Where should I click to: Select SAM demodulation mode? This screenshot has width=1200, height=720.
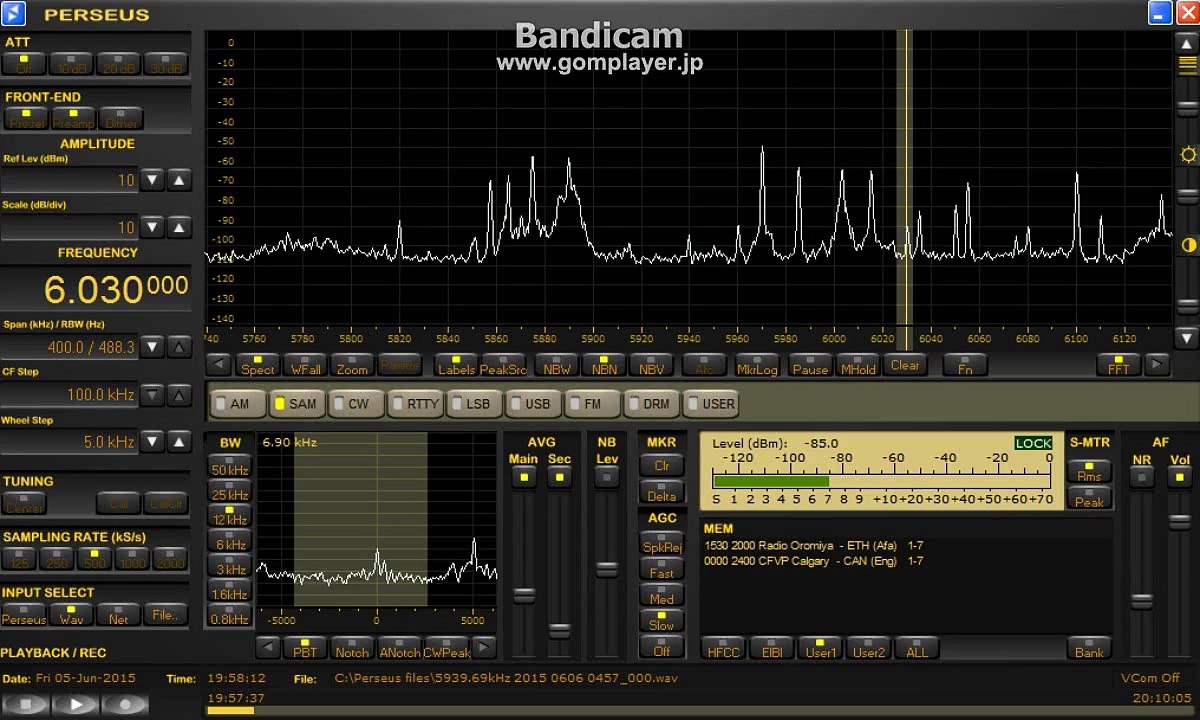(296, 404)
